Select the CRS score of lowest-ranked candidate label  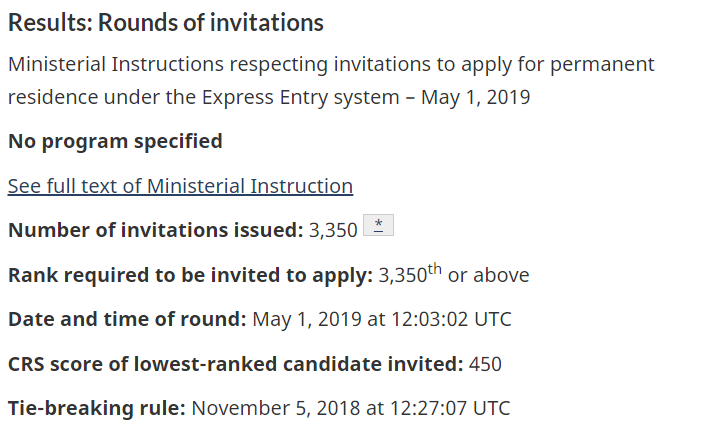[236, 364]
